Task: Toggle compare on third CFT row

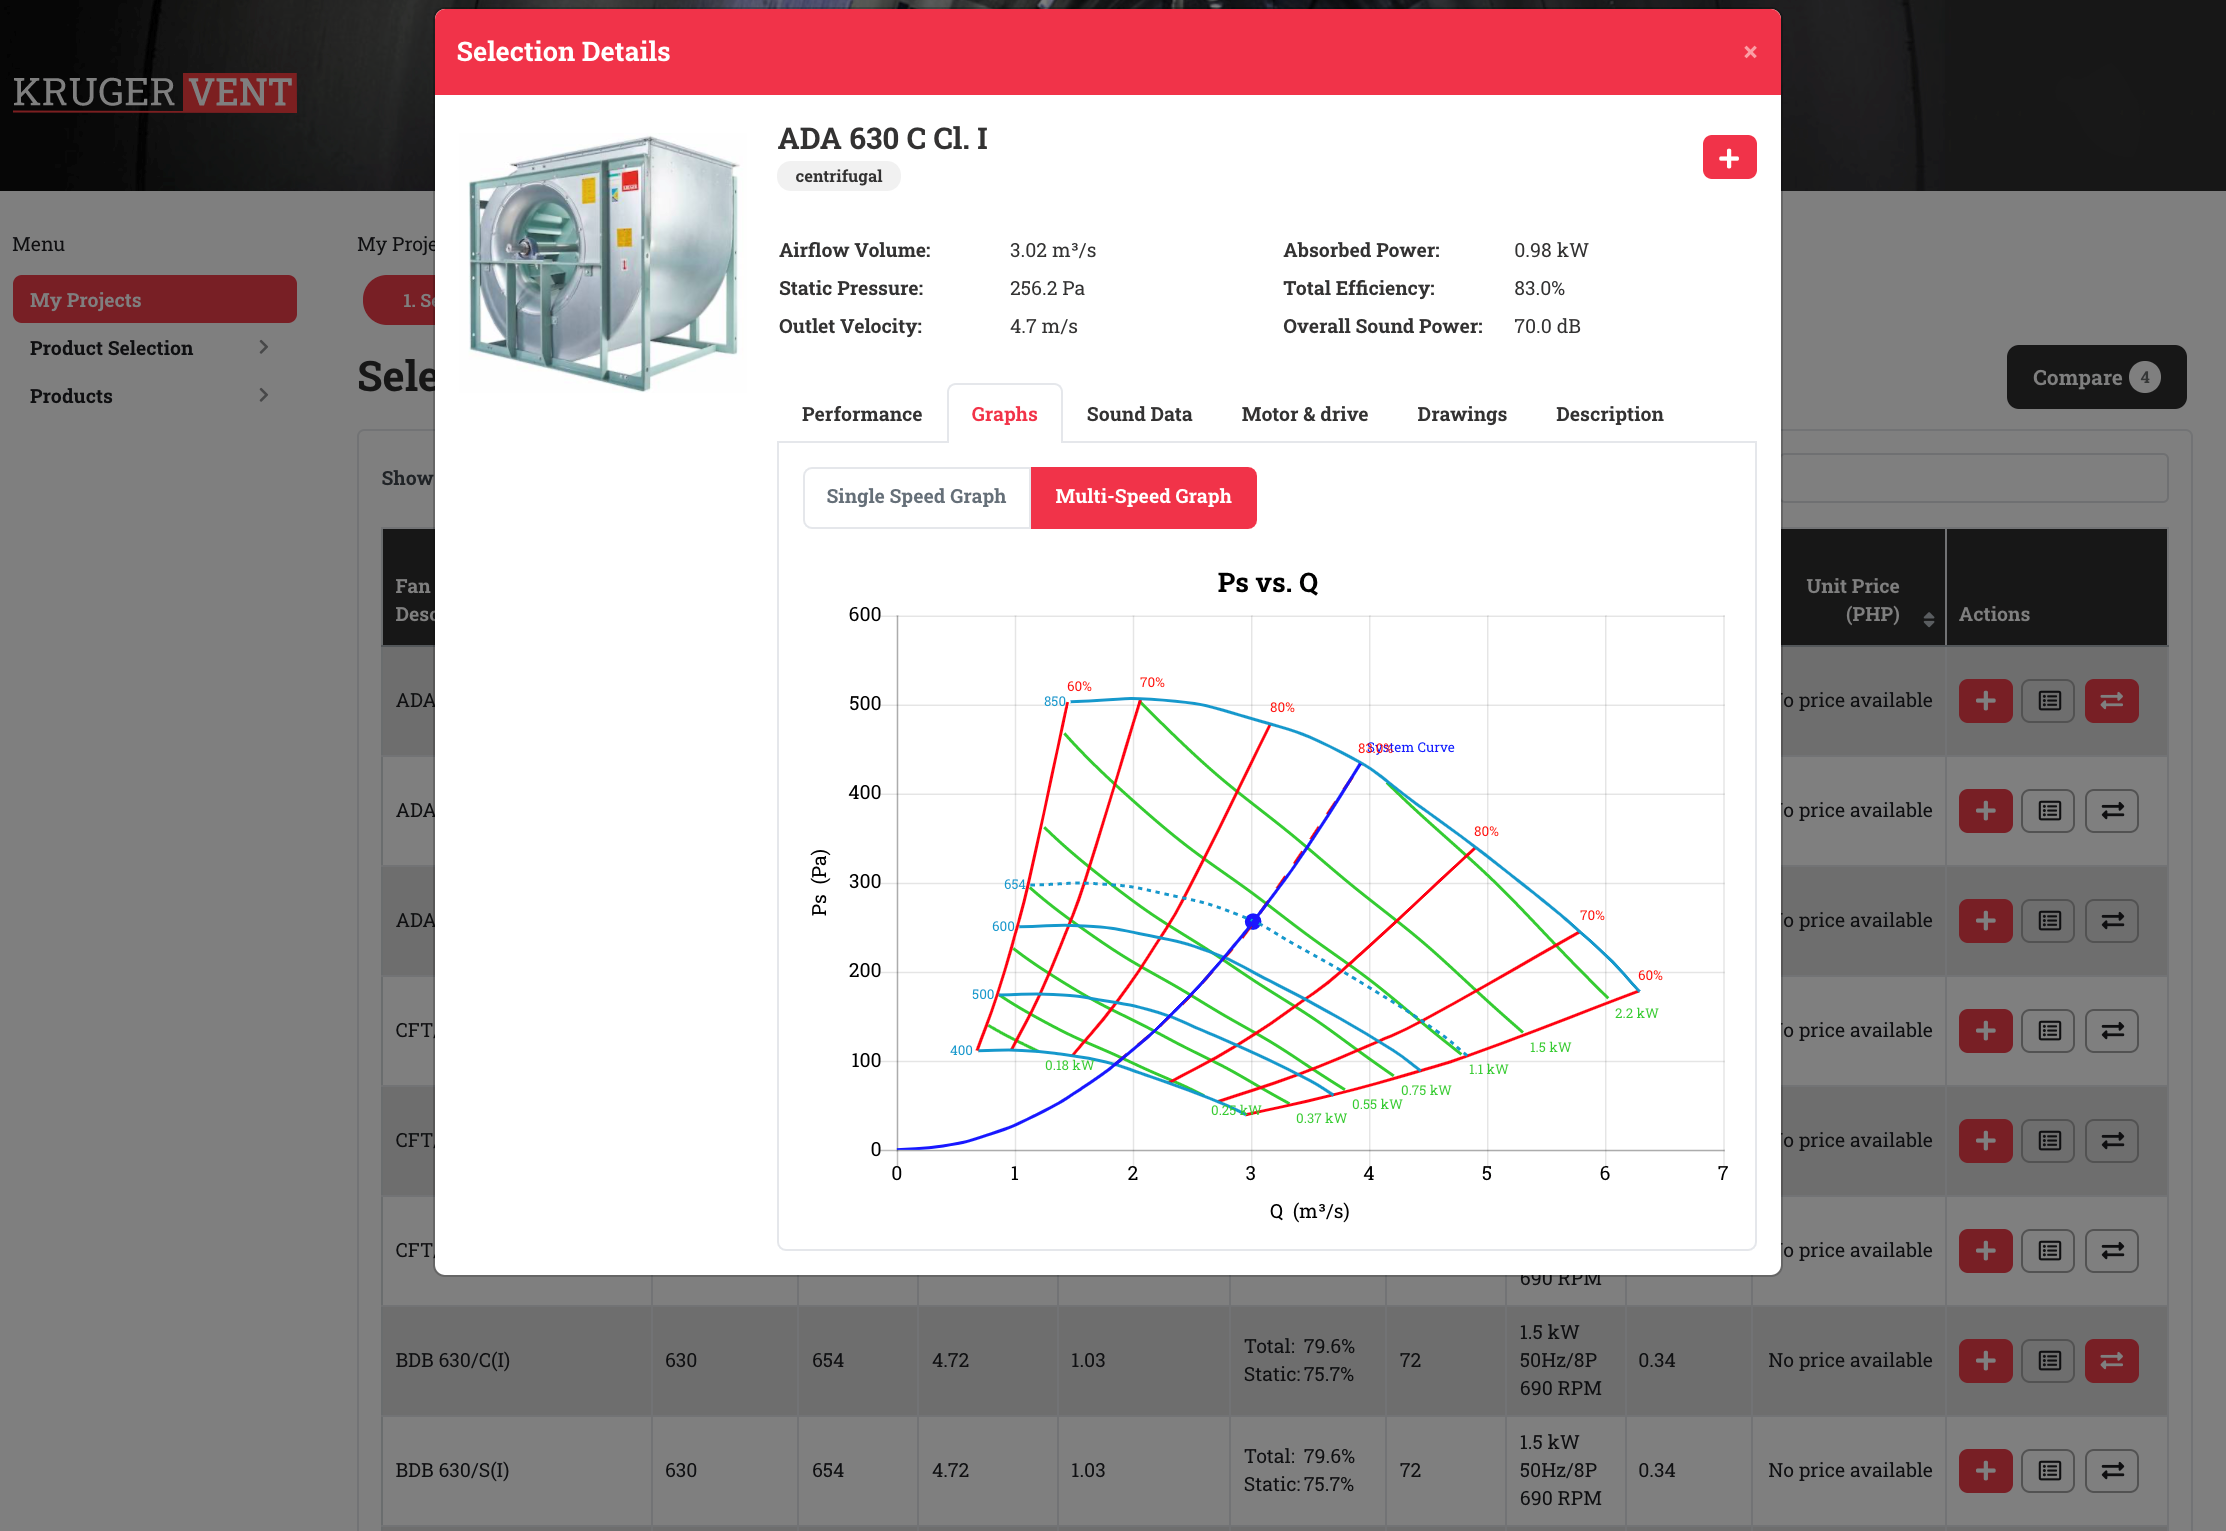Action: [x=2112, y=1251]
